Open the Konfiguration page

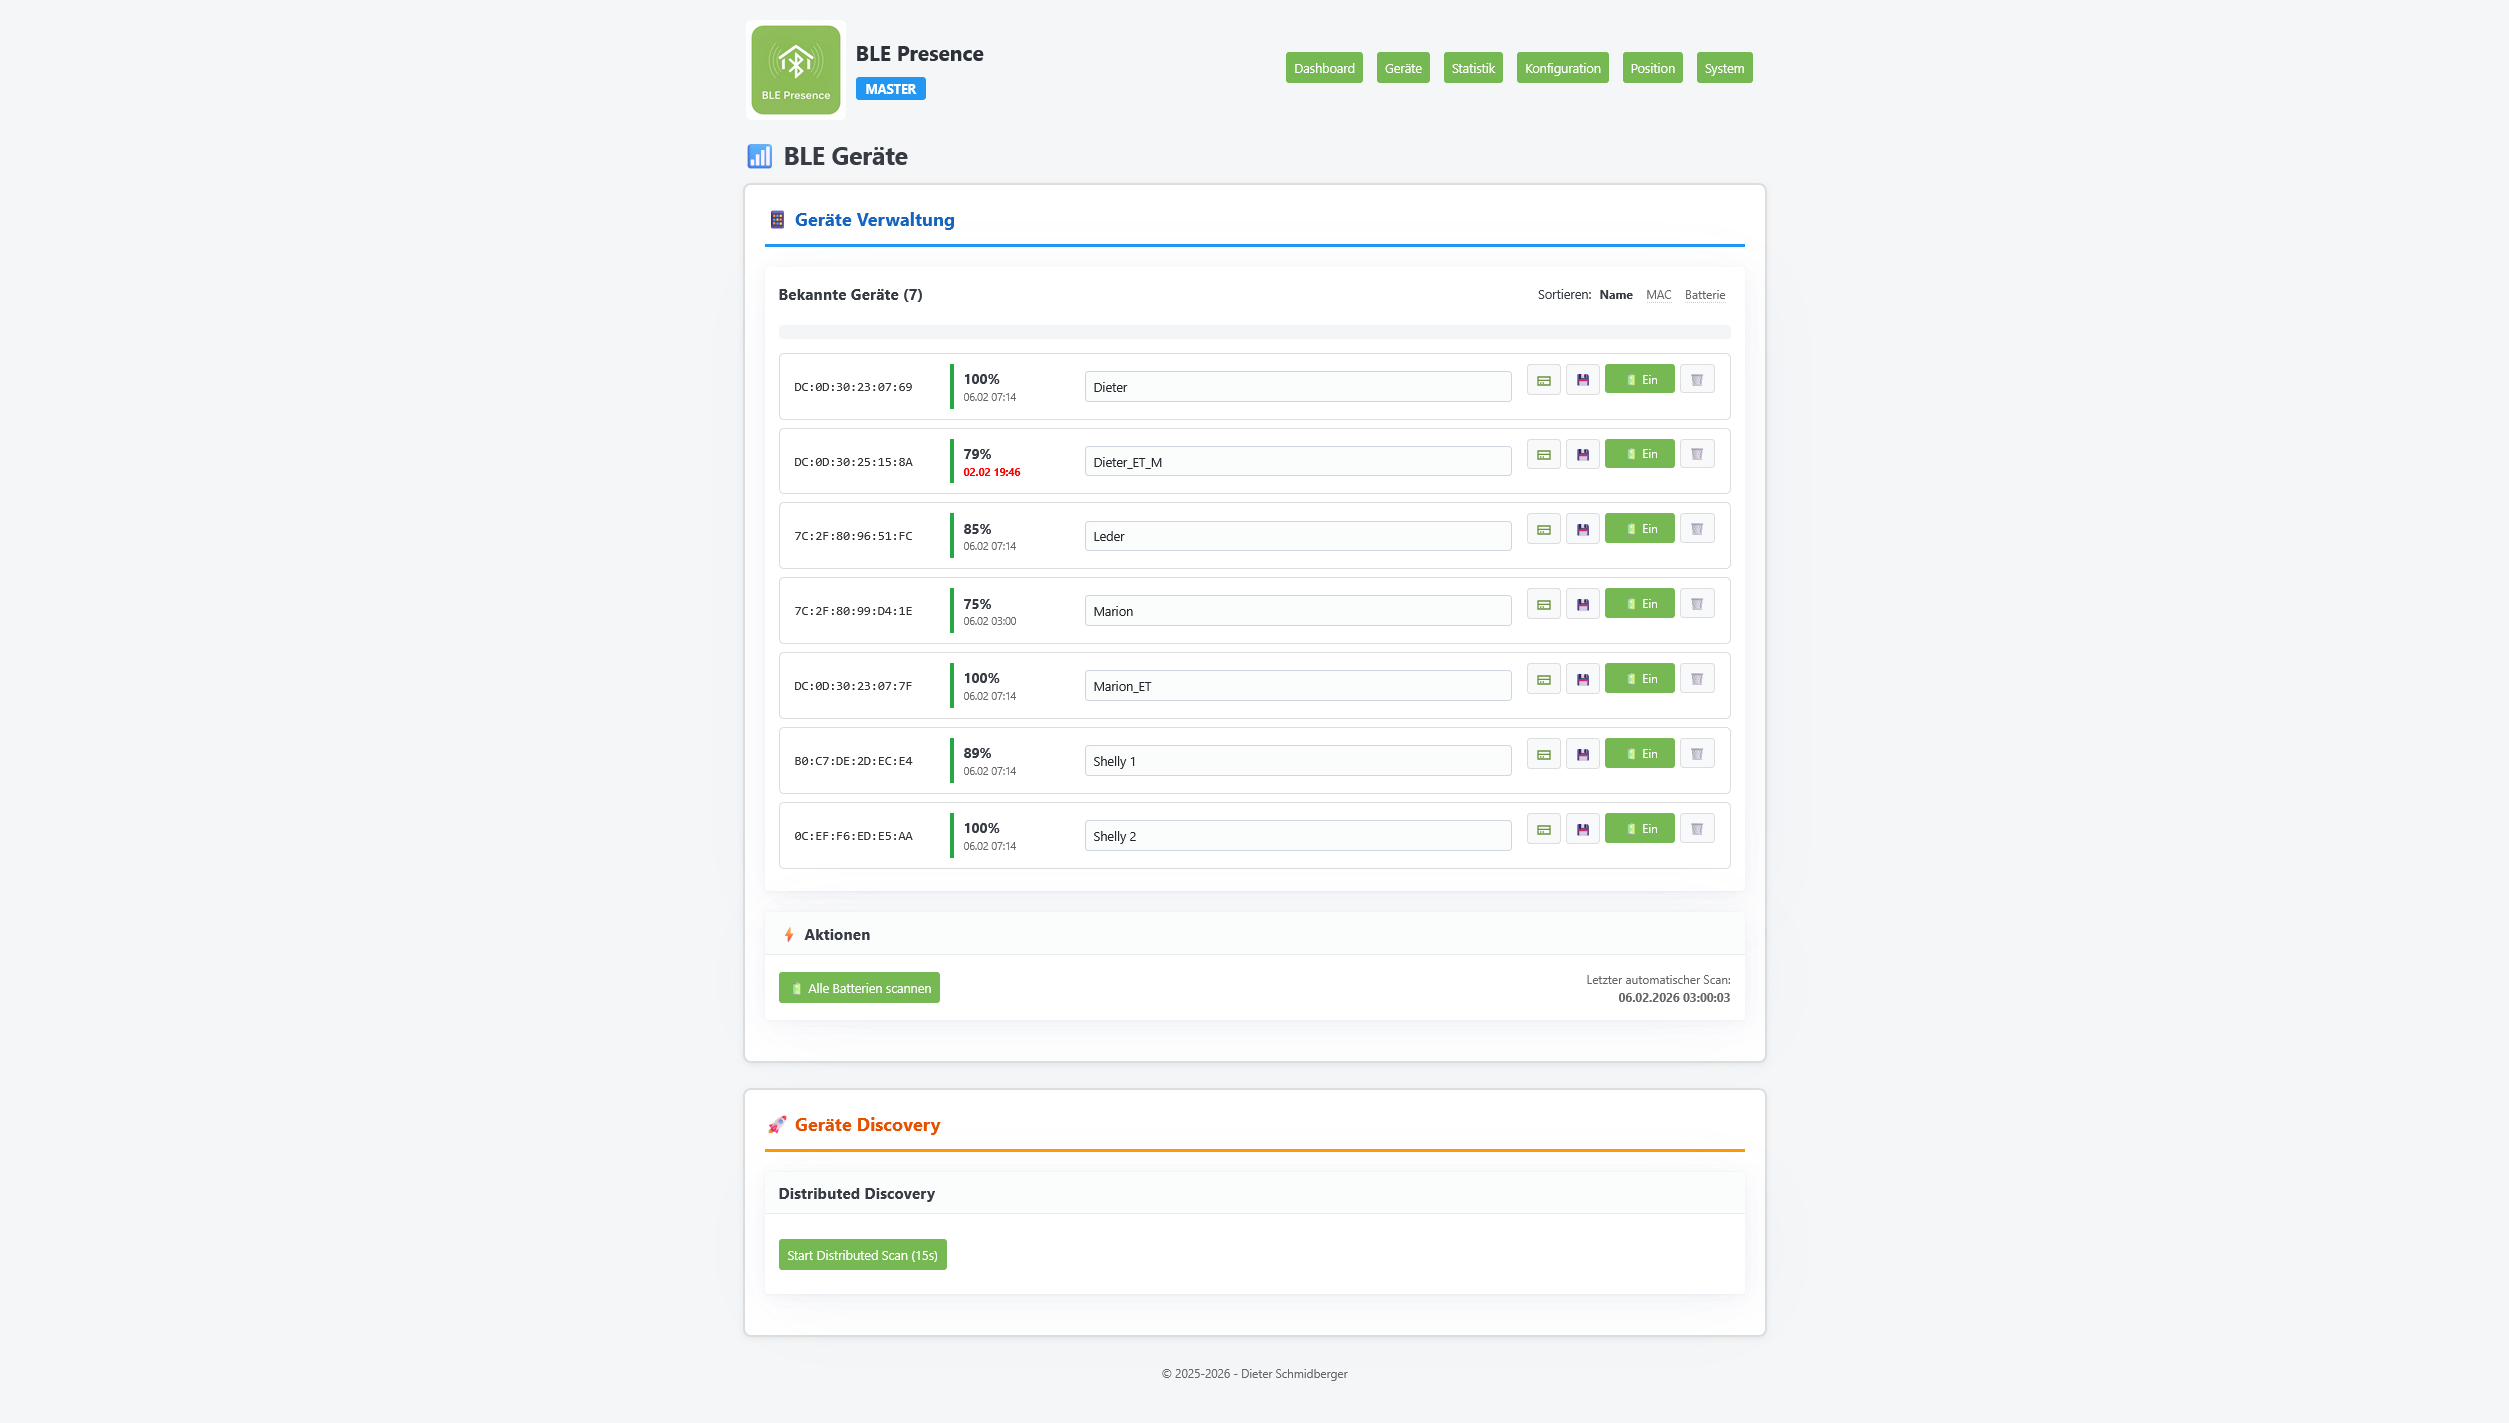1561,68
